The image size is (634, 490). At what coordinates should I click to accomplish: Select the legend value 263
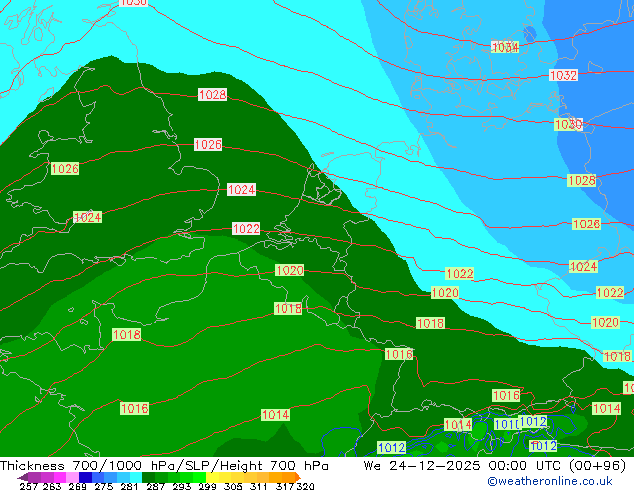tap(51, 486)
